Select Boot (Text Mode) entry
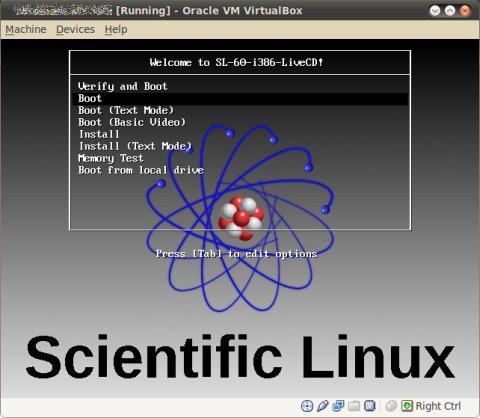Viewport: 480px width, 418px height. pyautogui.click(x=126, y=110)
